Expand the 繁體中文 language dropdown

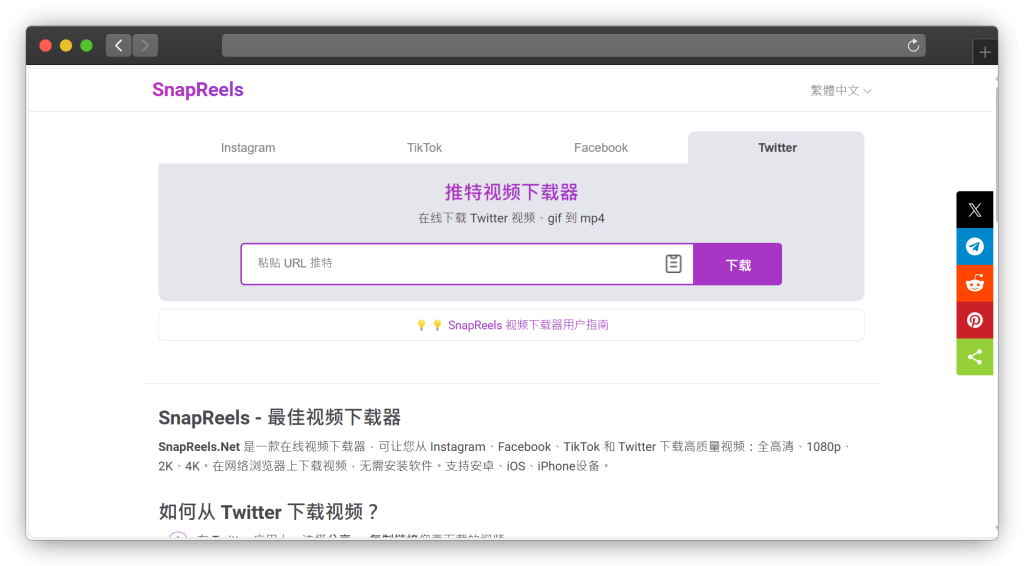(x=840, y=90)
